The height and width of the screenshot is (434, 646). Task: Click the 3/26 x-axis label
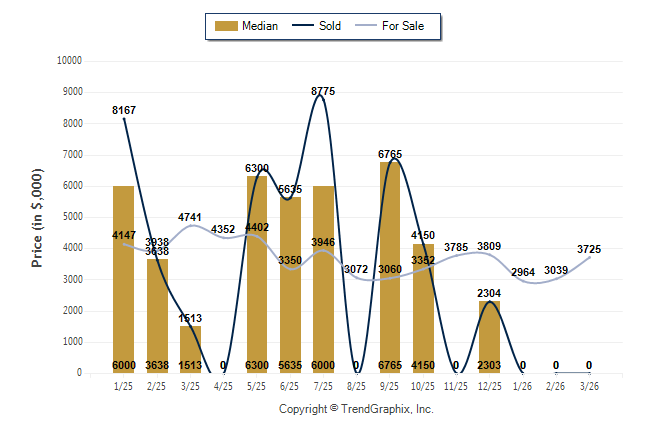click(590, 385)
